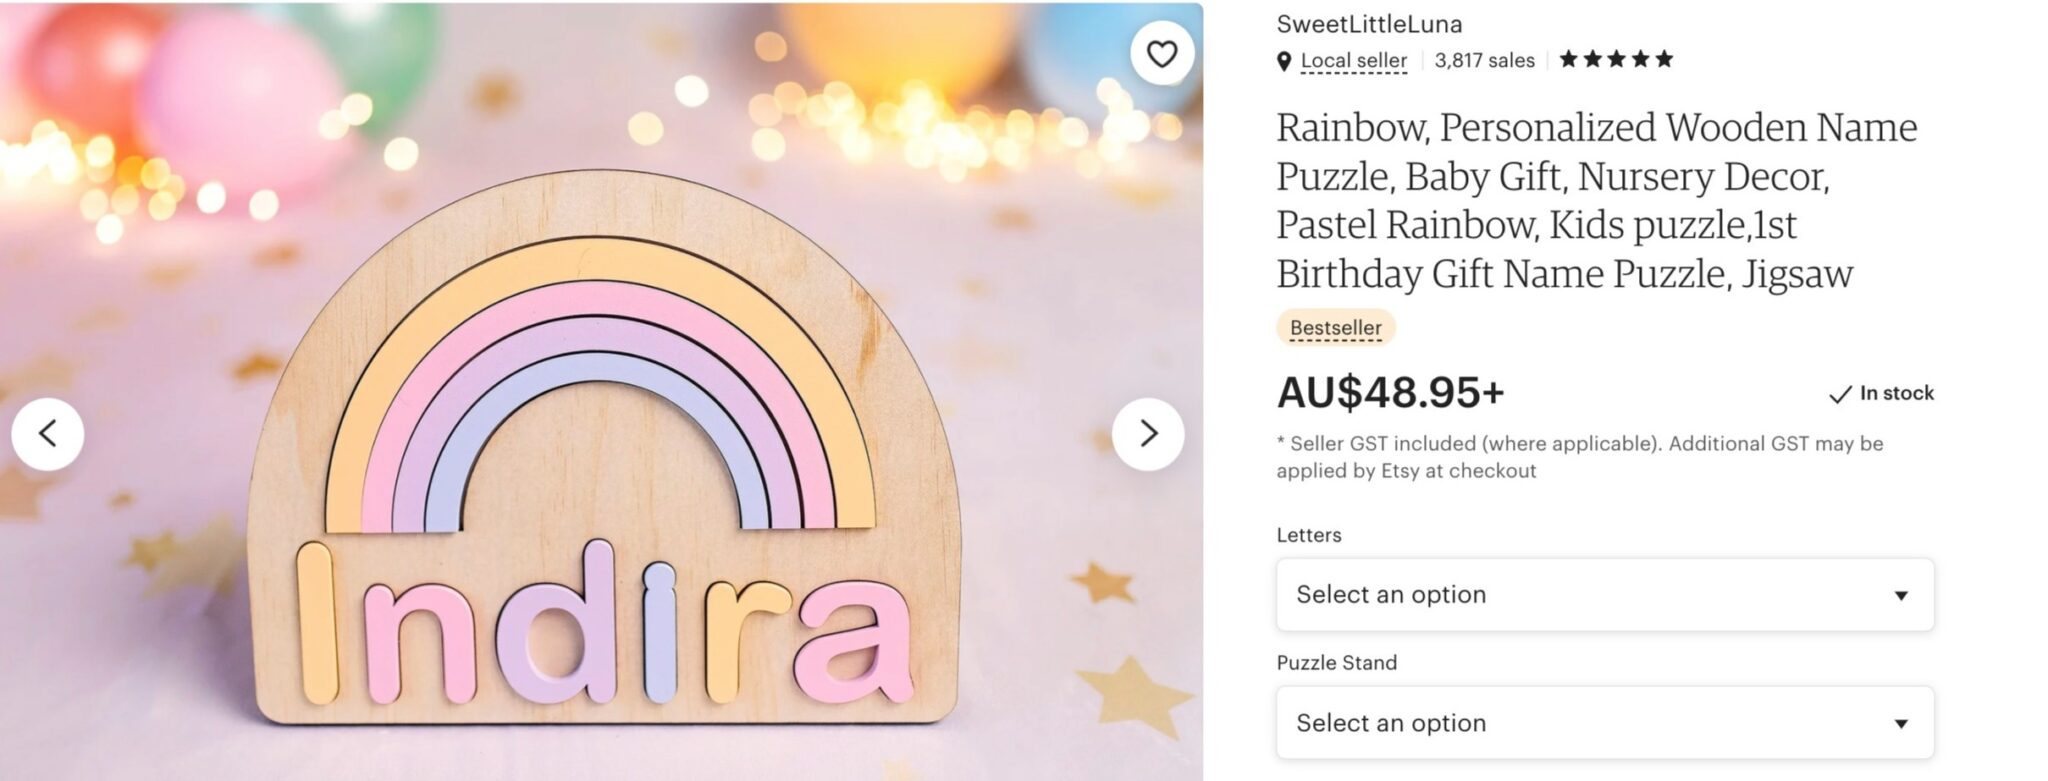2048x781 pixels.
Task: Click the location pin icon beside Local seller
Action: point(1284,60)
